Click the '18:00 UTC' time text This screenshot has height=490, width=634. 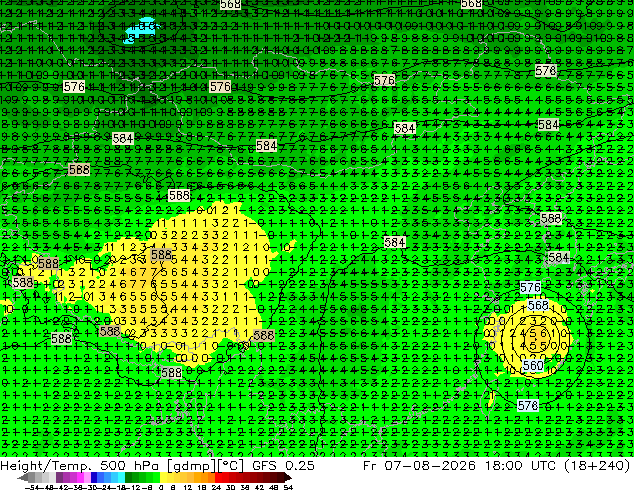[x=522, y=466]
